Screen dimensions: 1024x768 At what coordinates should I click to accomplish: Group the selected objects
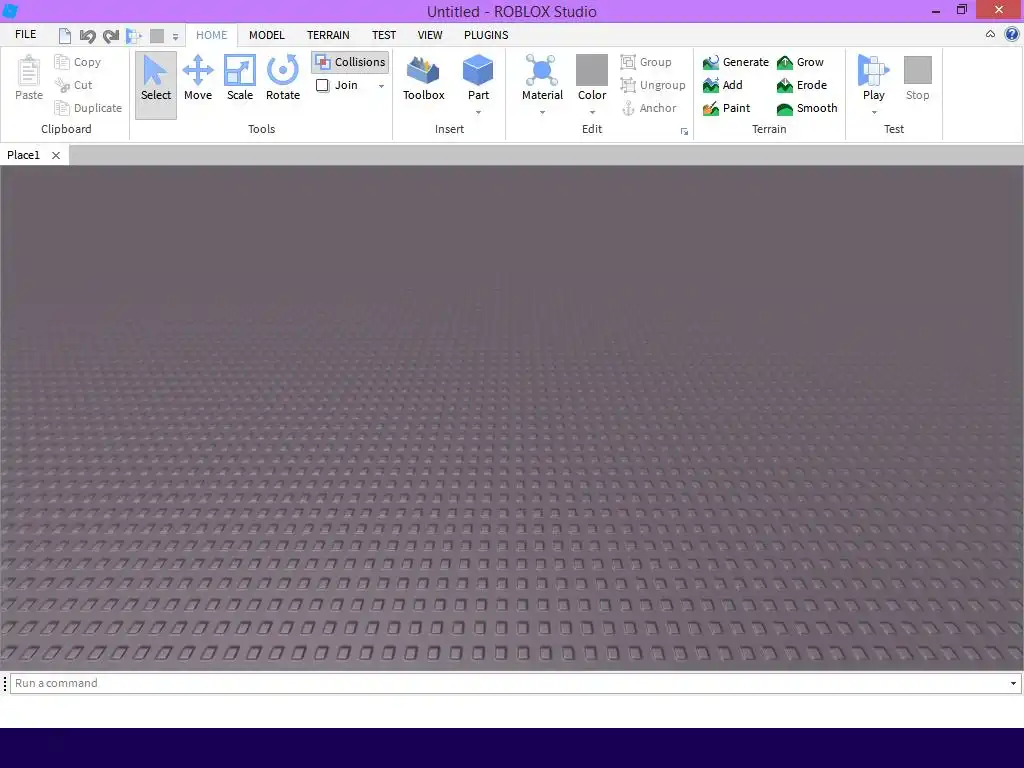[x=646, y=62]
